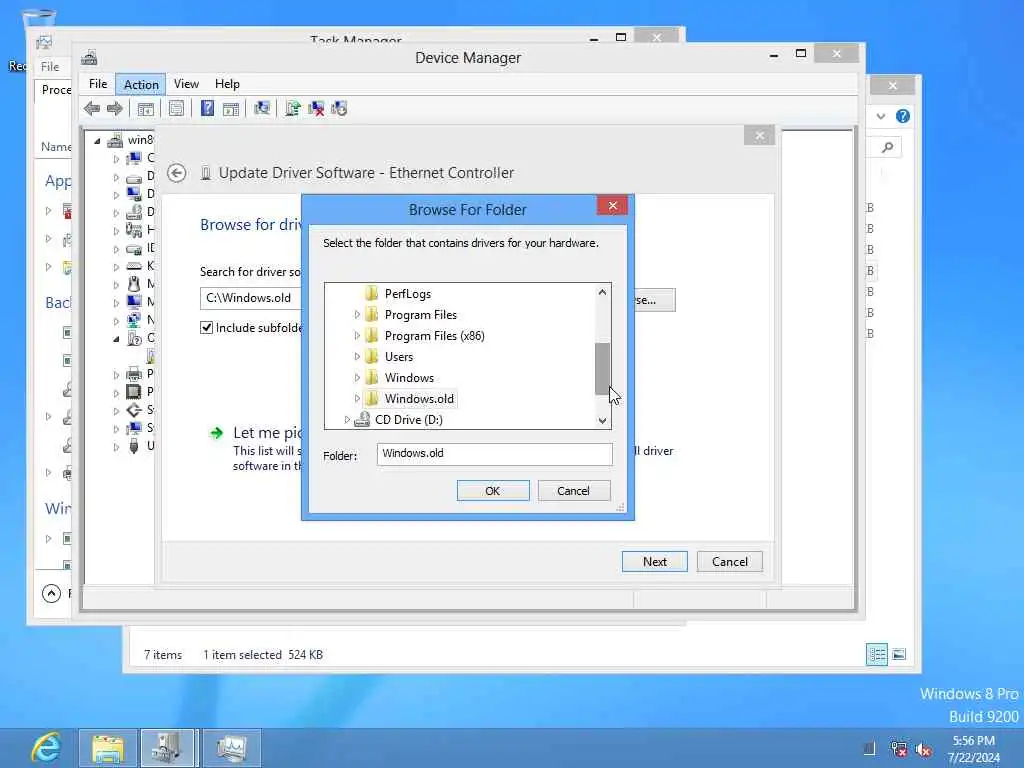Image resolution: width=1024 pixels, height=768 pixels.
Task: Select the Users folder row
Action: pos(398,357)
